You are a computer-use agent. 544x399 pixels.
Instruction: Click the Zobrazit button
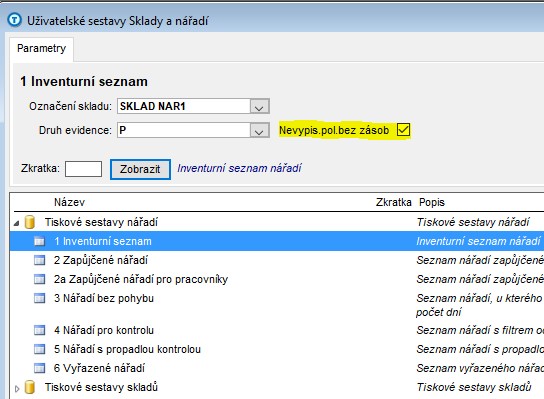(x=140, y=169)
